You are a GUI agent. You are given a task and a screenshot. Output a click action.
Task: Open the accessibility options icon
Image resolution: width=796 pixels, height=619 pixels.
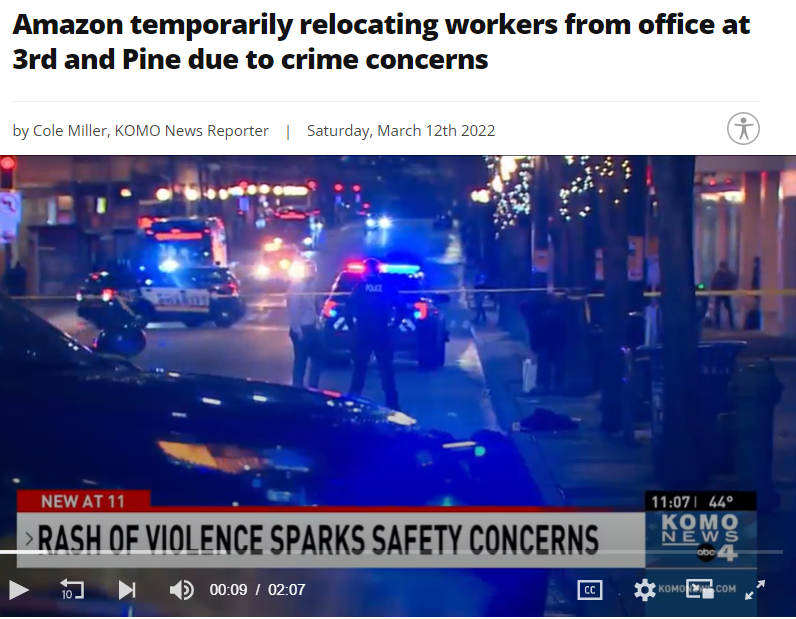[x=743, y=128]
